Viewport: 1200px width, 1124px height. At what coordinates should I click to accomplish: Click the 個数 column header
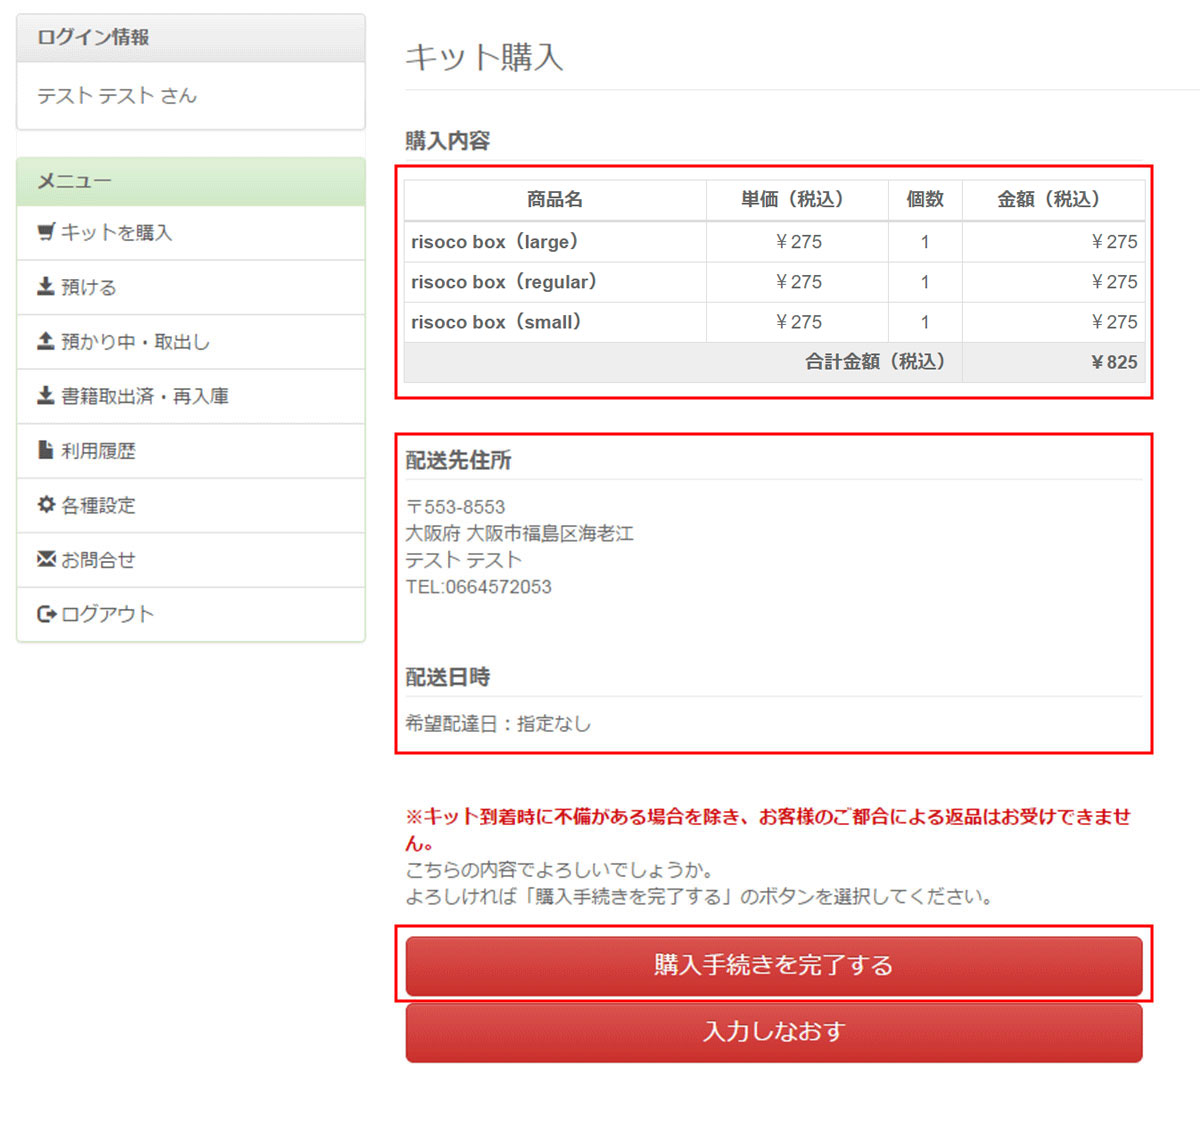click(925, 199)
